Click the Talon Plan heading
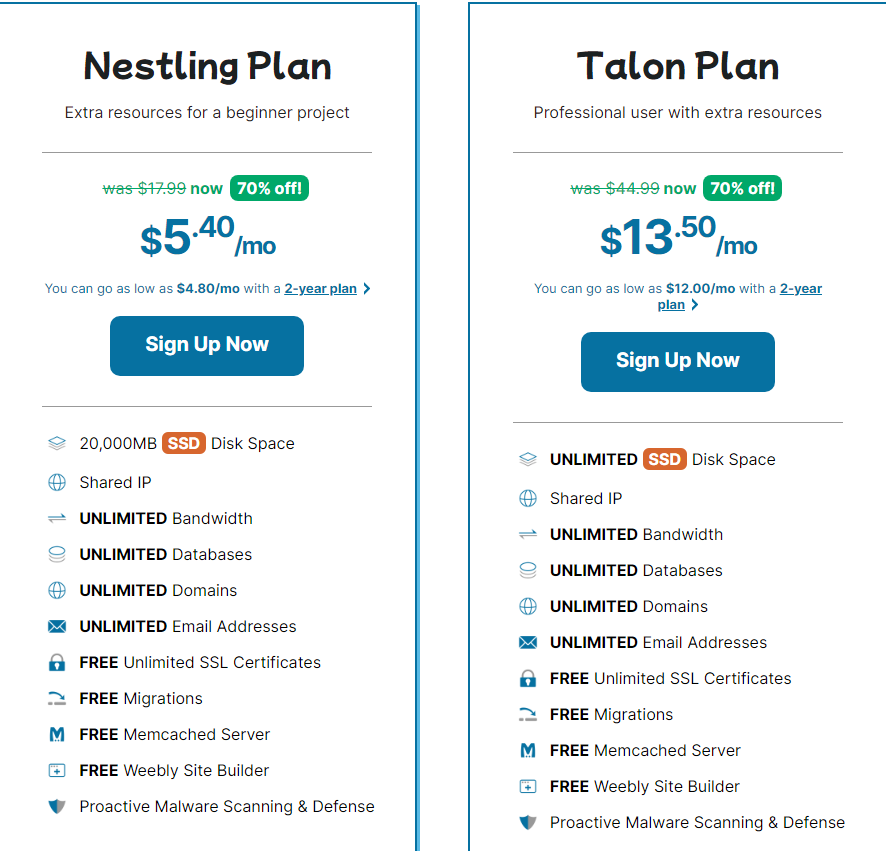The width and height of the screenshot is (886, 851). click(677, 67)
